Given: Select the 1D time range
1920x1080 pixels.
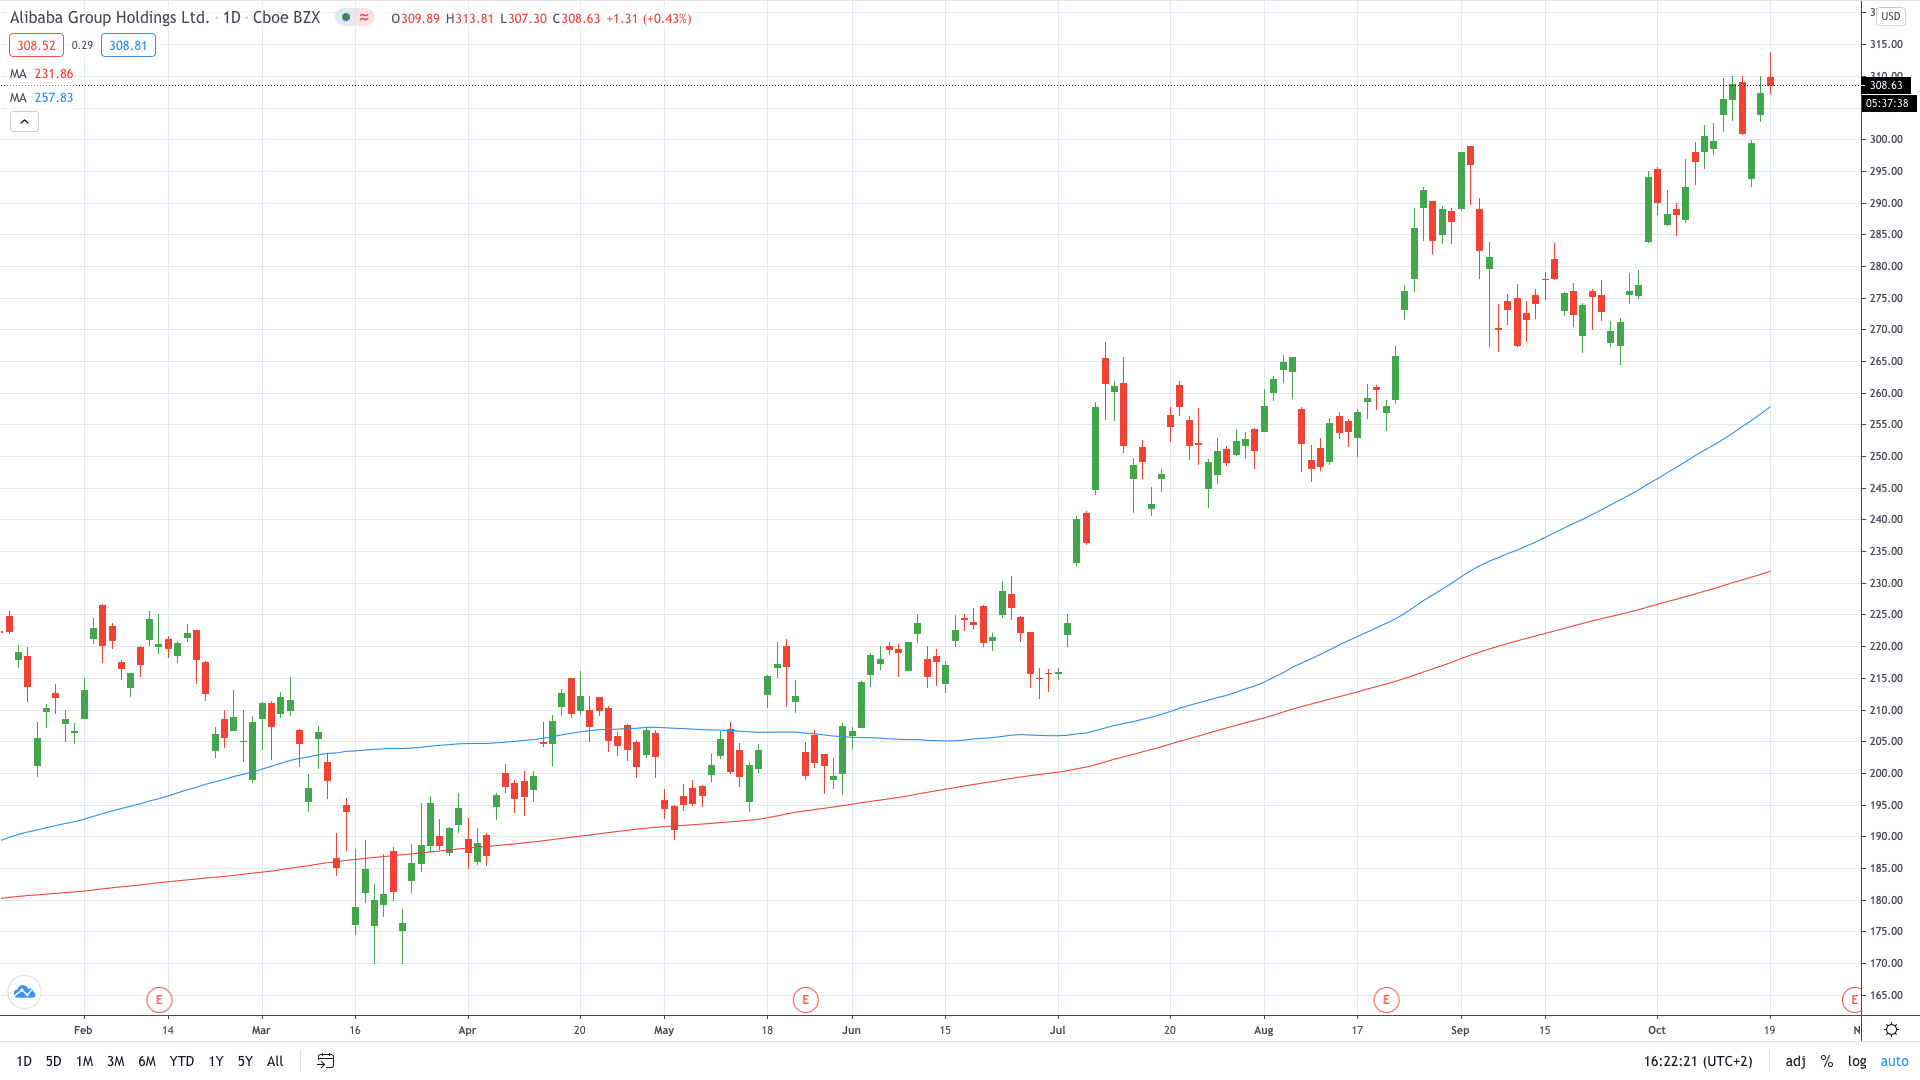Looking at the screenshot, I should pyautogui.click(x=24, y=1061).
